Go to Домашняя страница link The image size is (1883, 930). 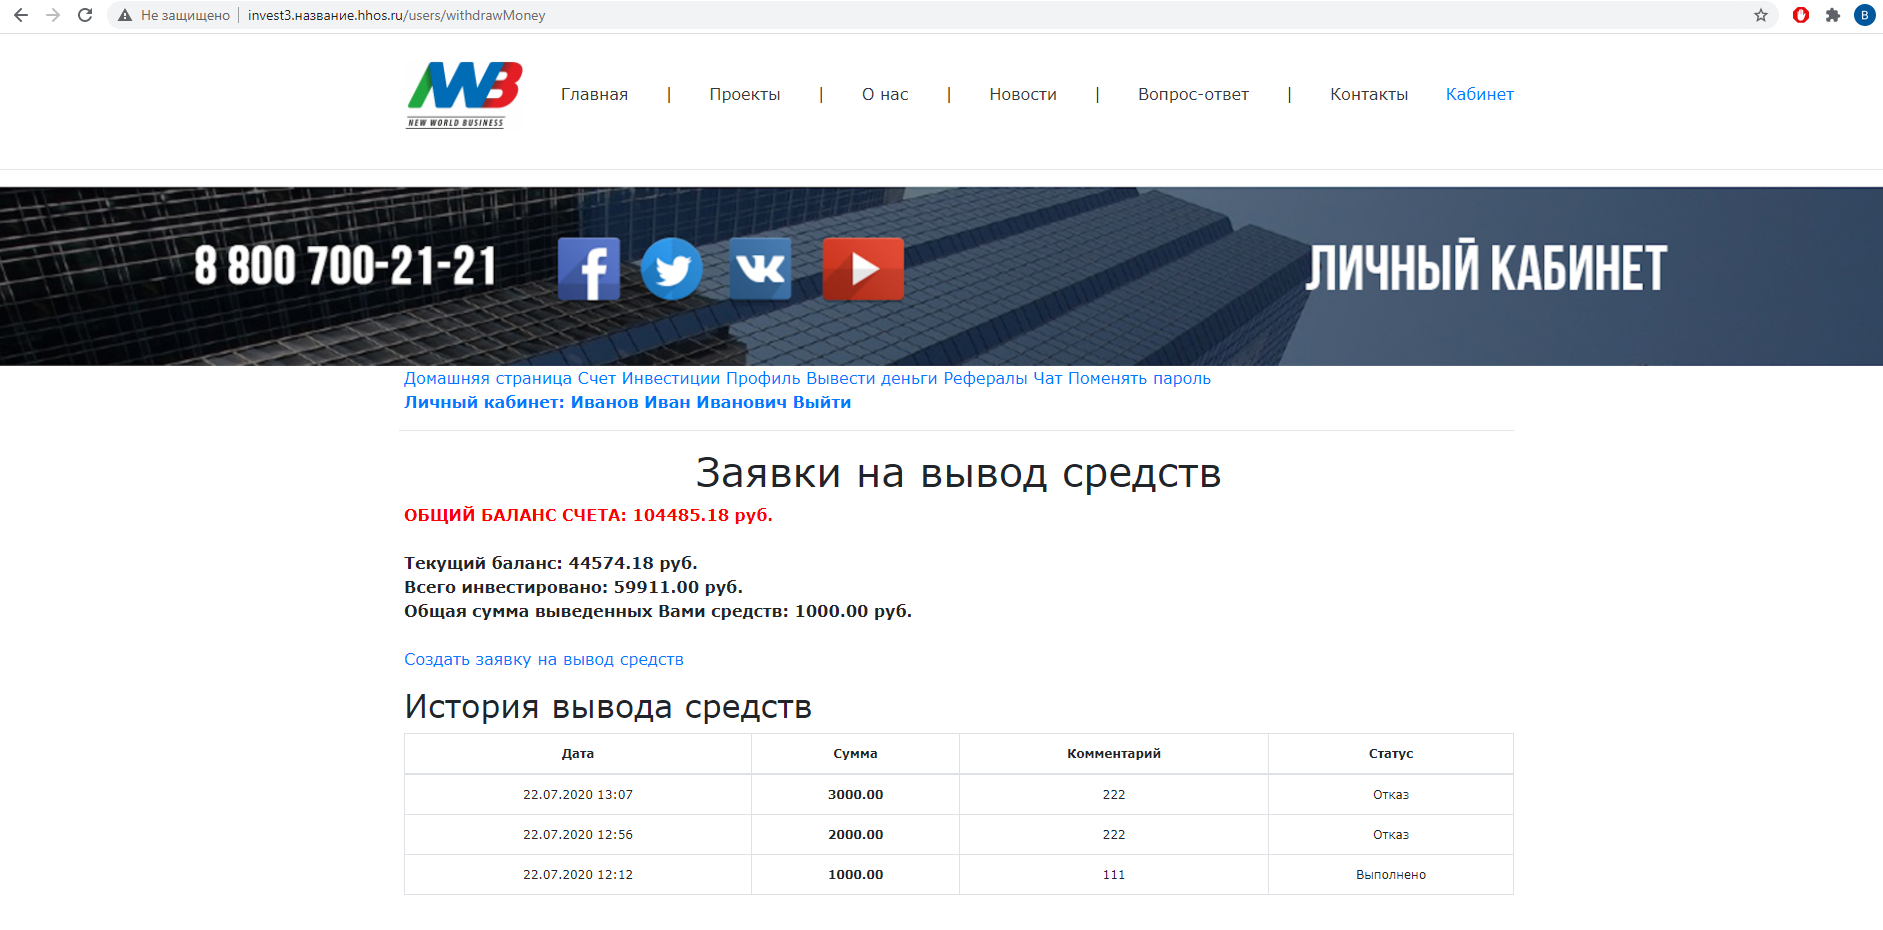coord(488,379)
